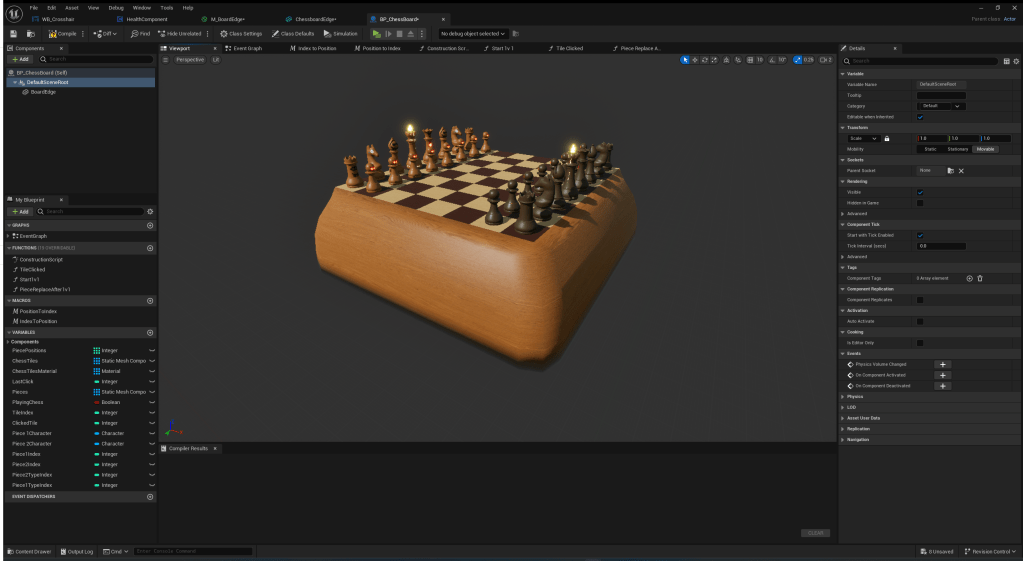
Task: Enable the Hidden in Game checkbox
Action: pos(920,203)
